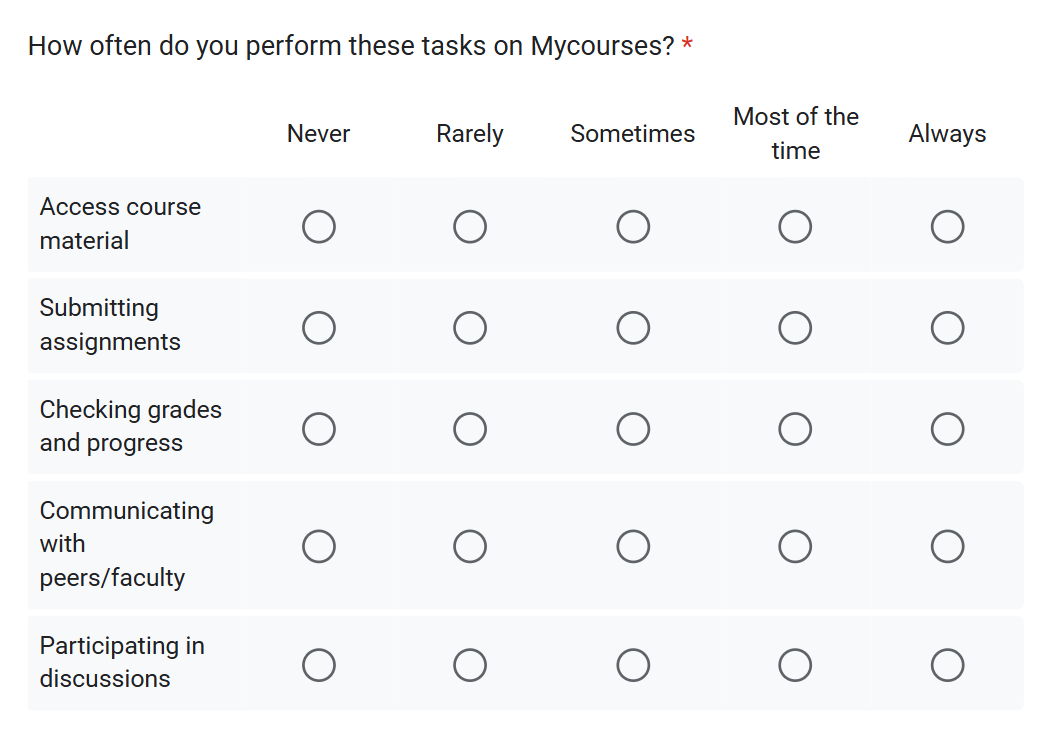Screen dimensions: 1050x743
Task: Choose Always for Submitting assignments
Action: coord(947,328)
